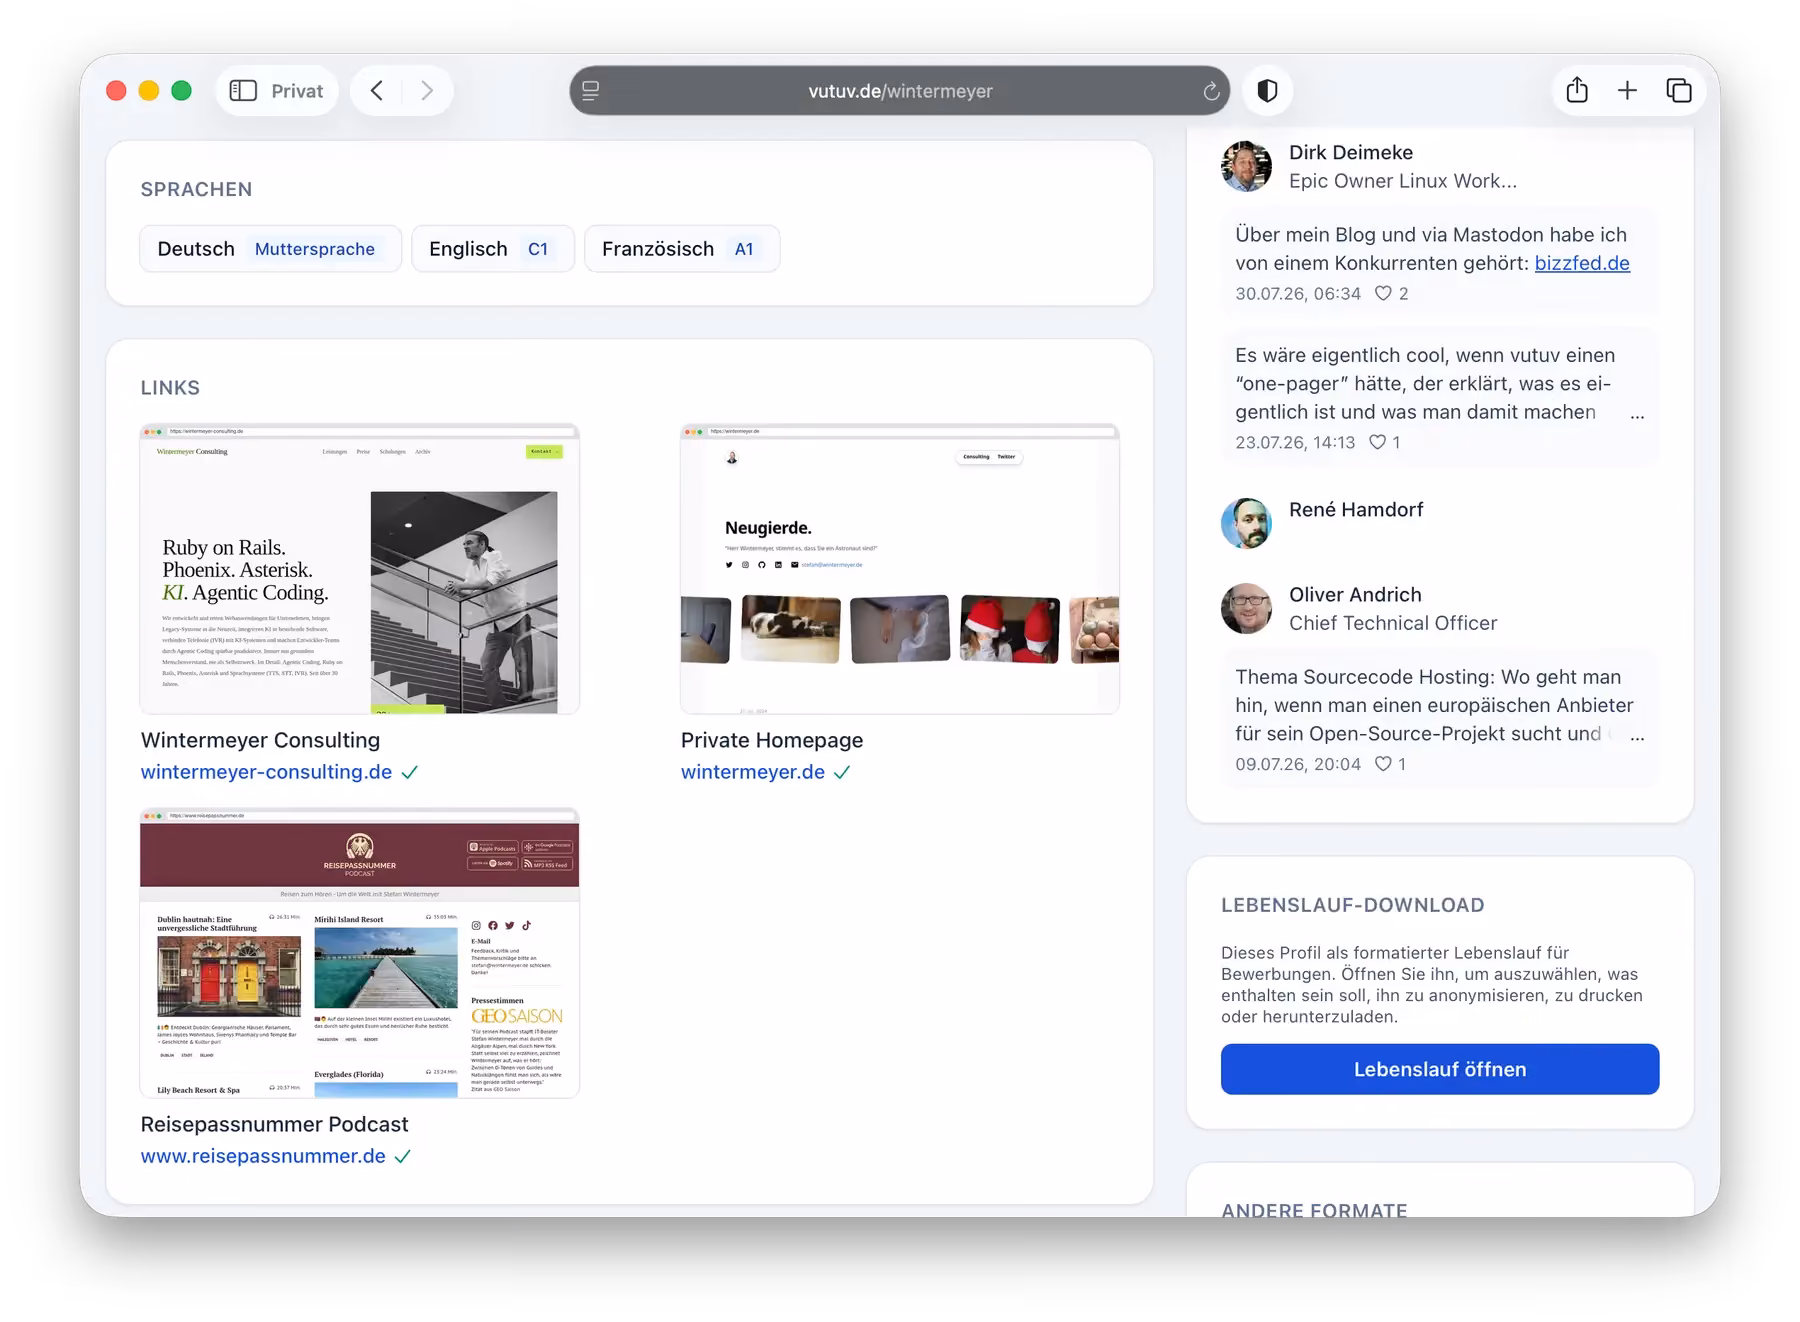Viewport: 1800px width, 1322px height.
Task: Select the Englisch C1 language tag
Action: (x=493, y=249)
